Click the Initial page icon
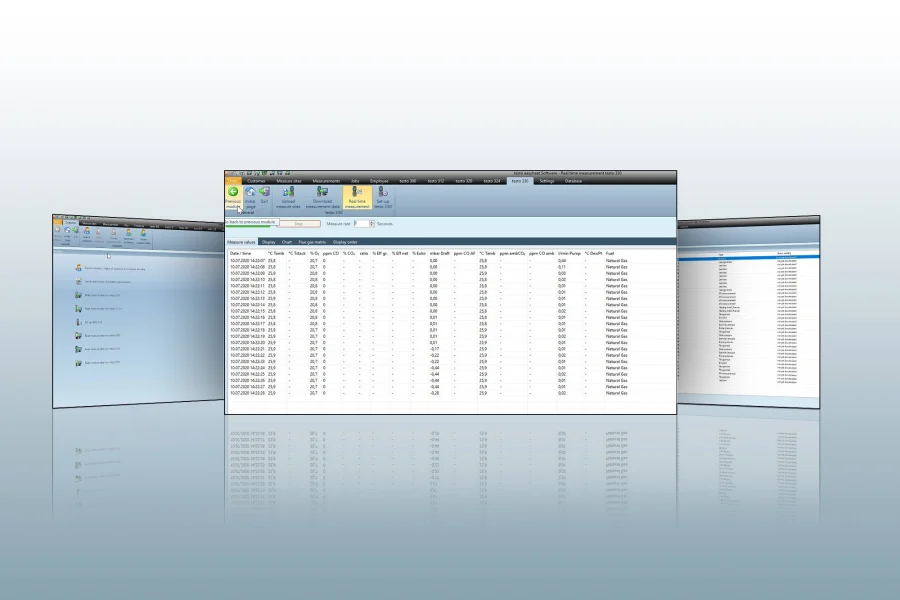The width and height of the screenshot is (900, 600). (250, 192)
